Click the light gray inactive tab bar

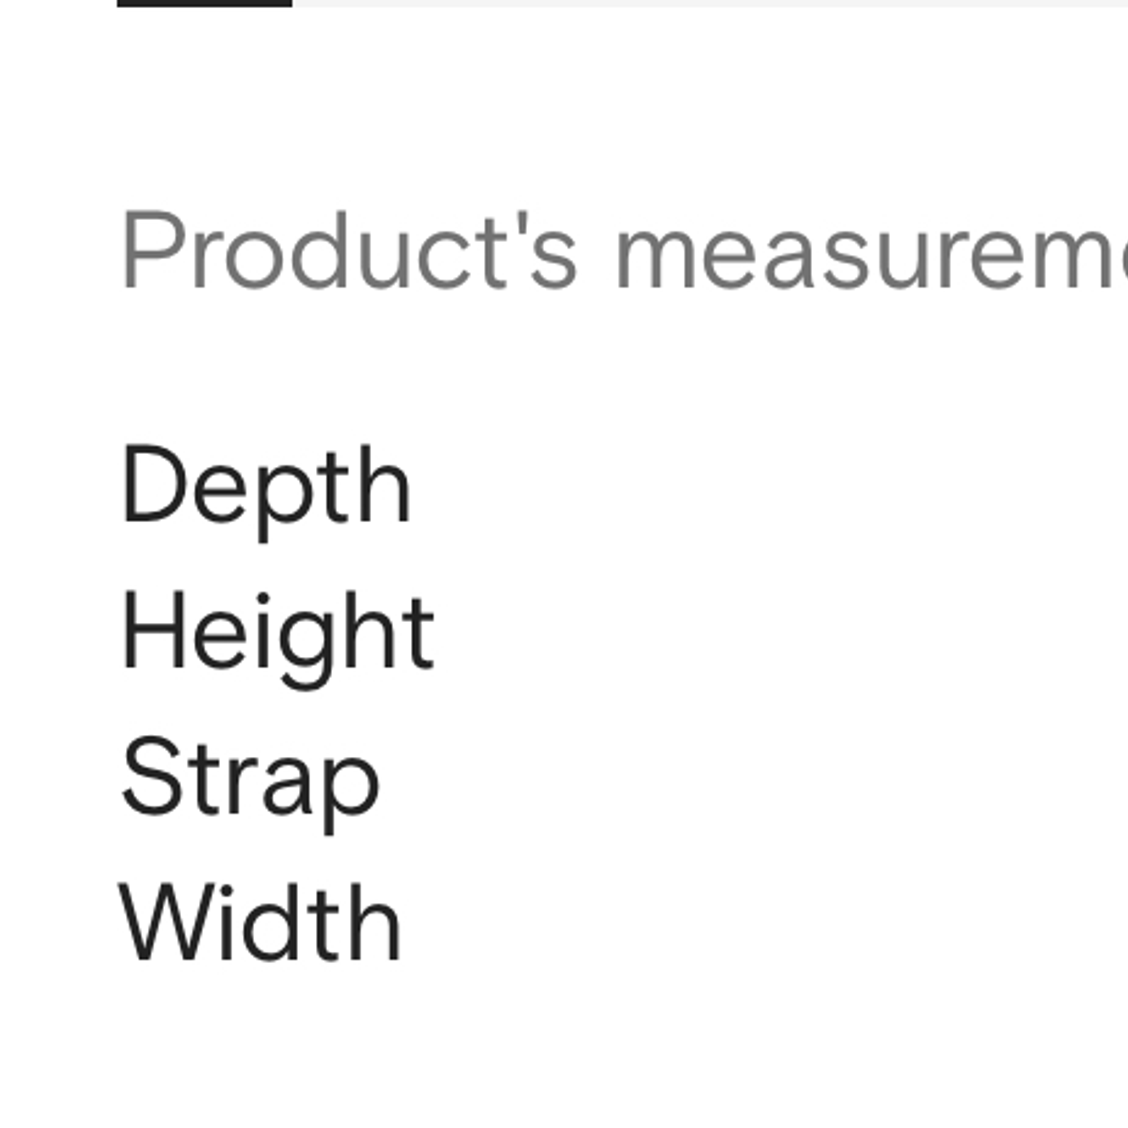(710, 4)
